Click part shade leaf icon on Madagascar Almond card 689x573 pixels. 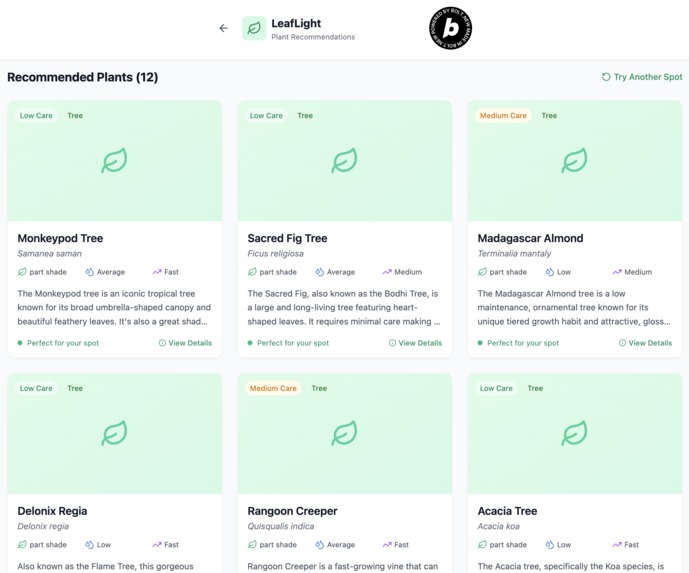click(x=482, y=272)
